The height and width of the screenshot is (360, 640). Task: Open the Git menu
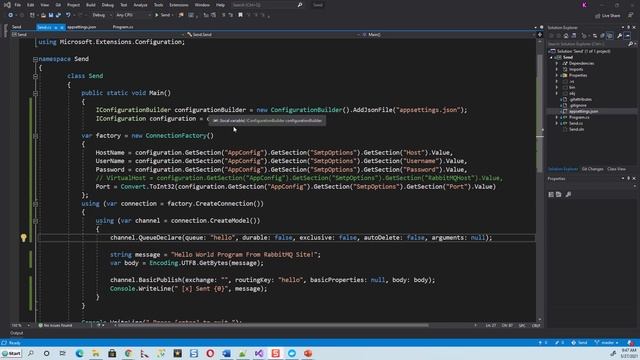click(58, 5)
